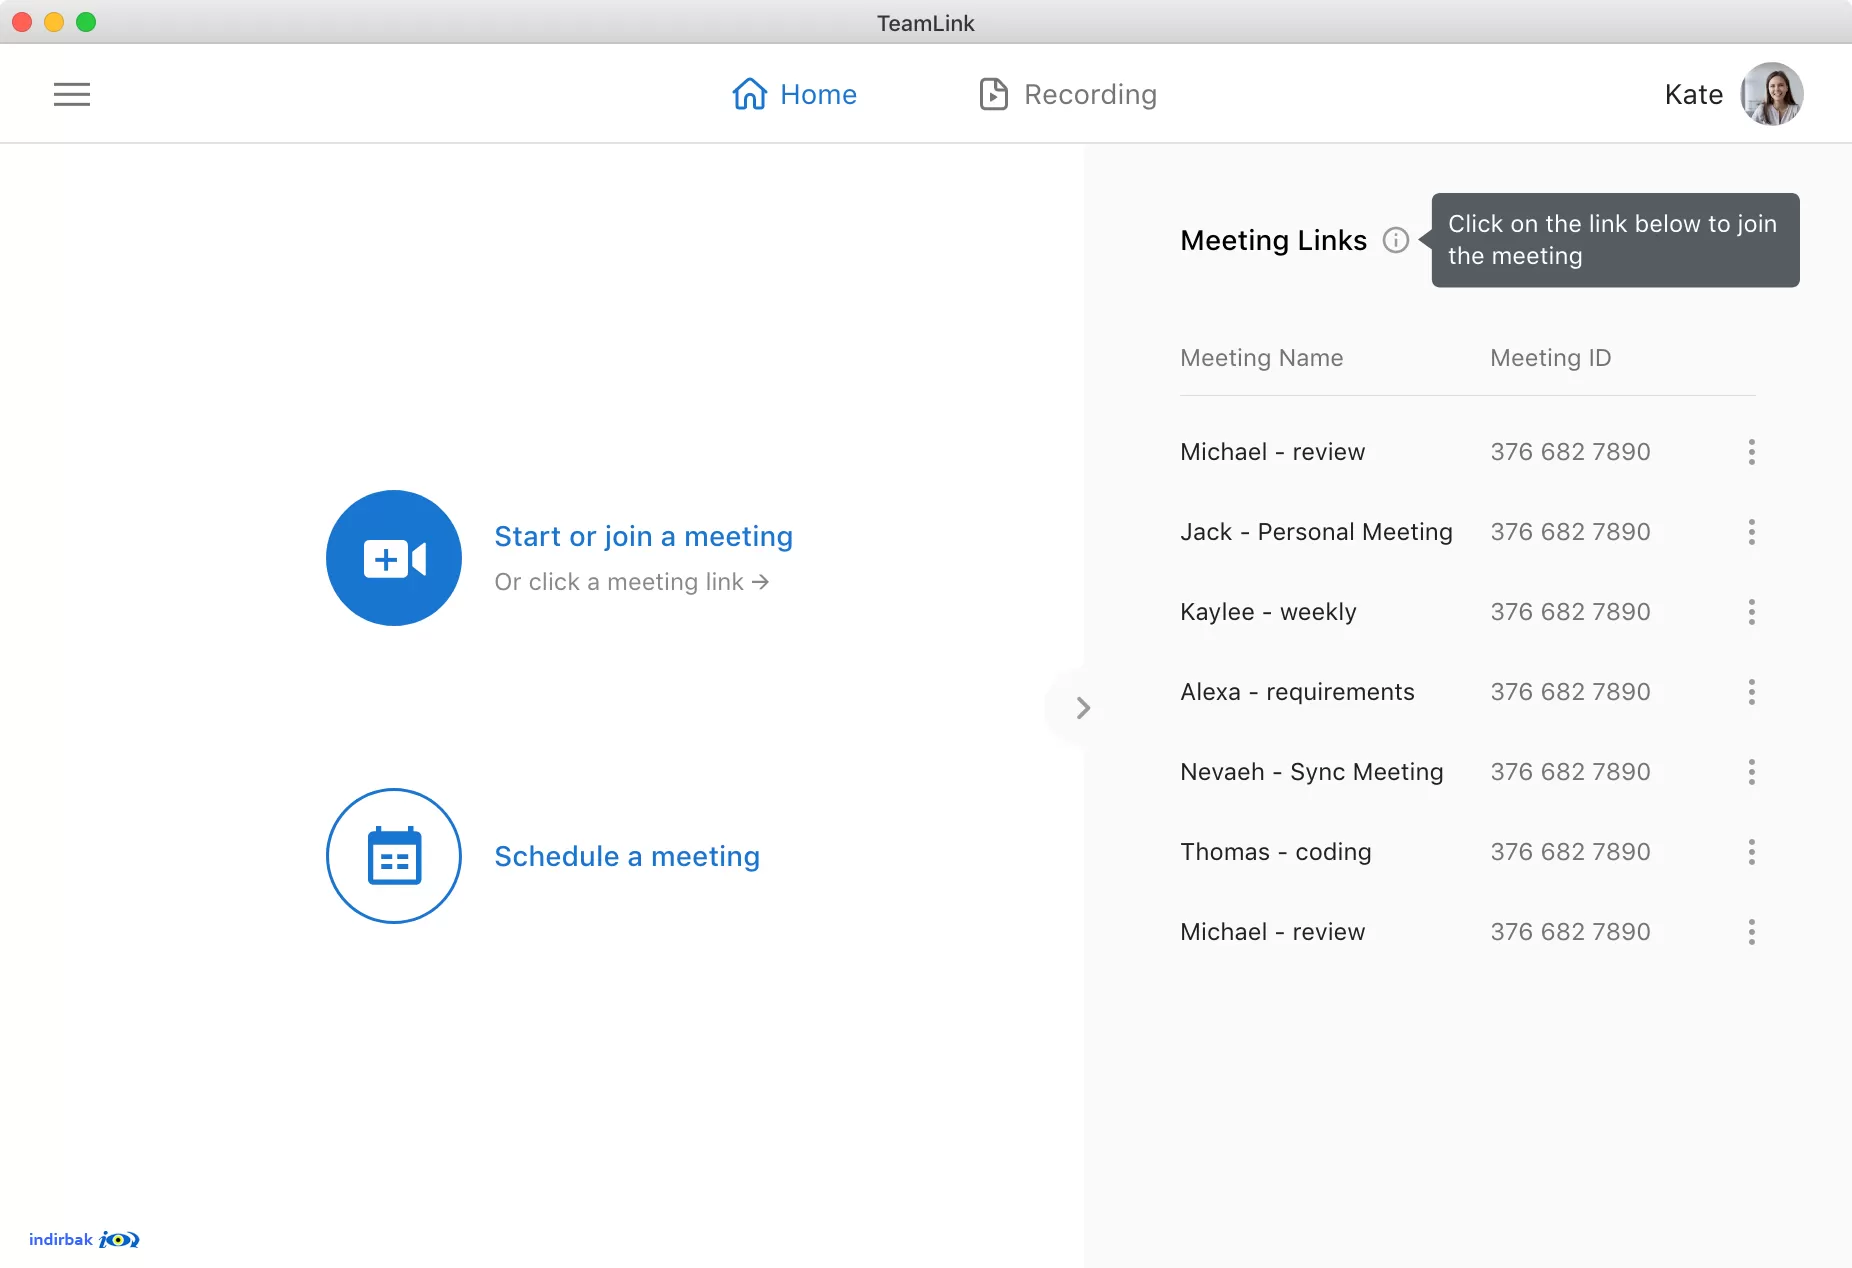This screenshot has height=1268, width=1852.
Task: Click the Meeting Name column header
Action: click(x=1261, y=358)
